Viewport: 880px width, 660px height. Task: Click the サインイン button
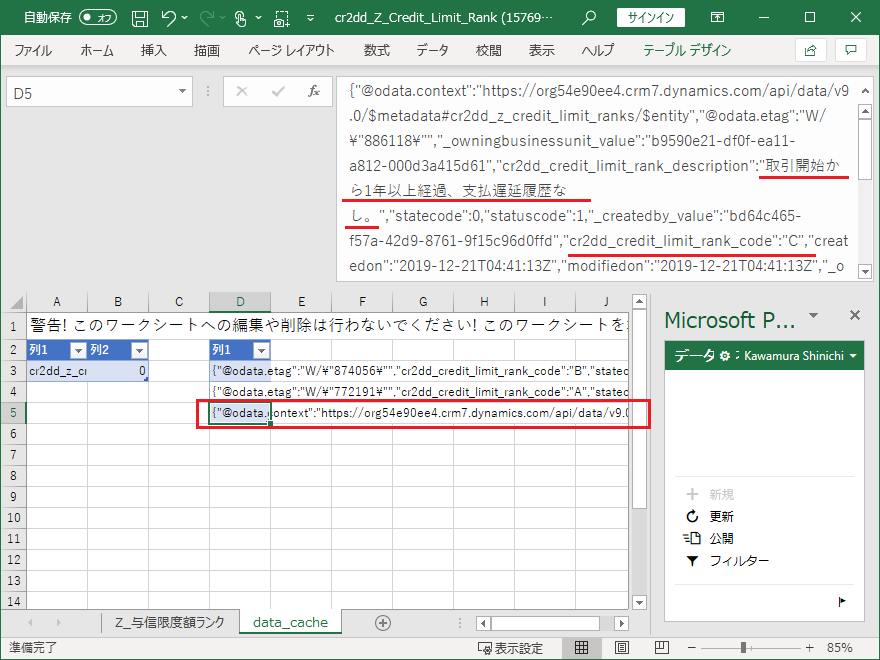[651, 18]
